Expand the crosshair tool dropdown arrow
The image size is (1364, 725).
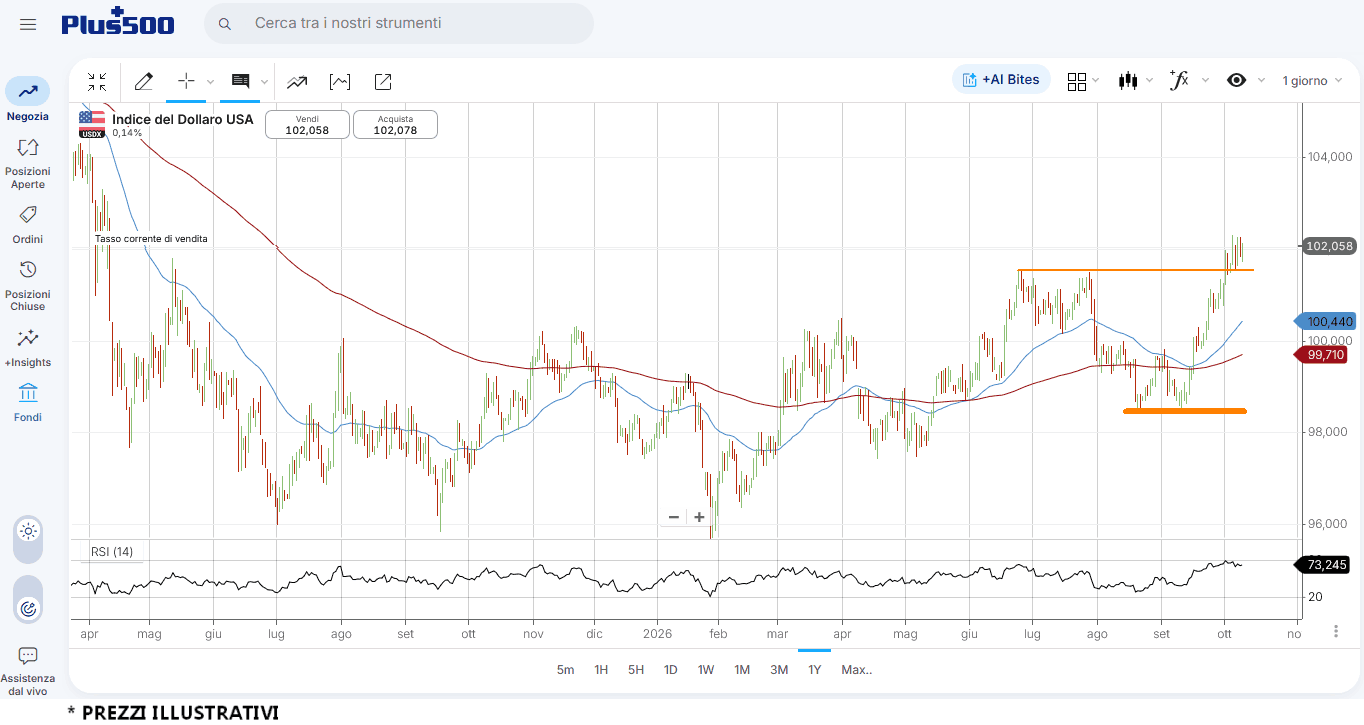point(210,82)
